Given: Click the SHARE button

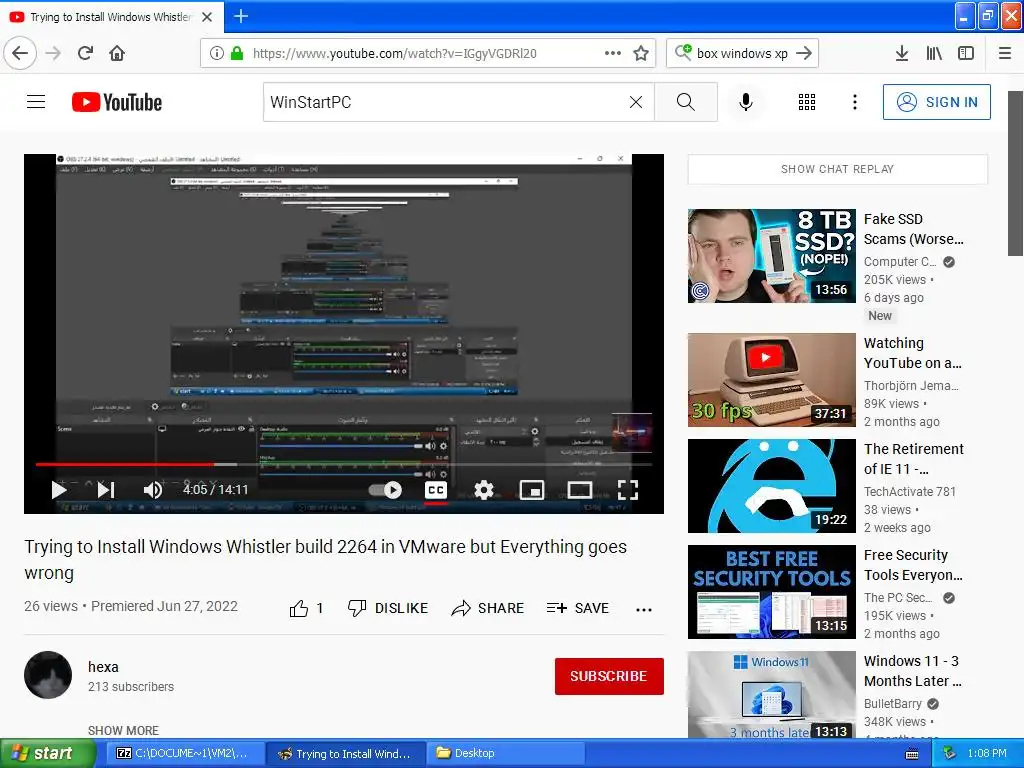Looking at the screenshot, I should [x=487, y=609].
